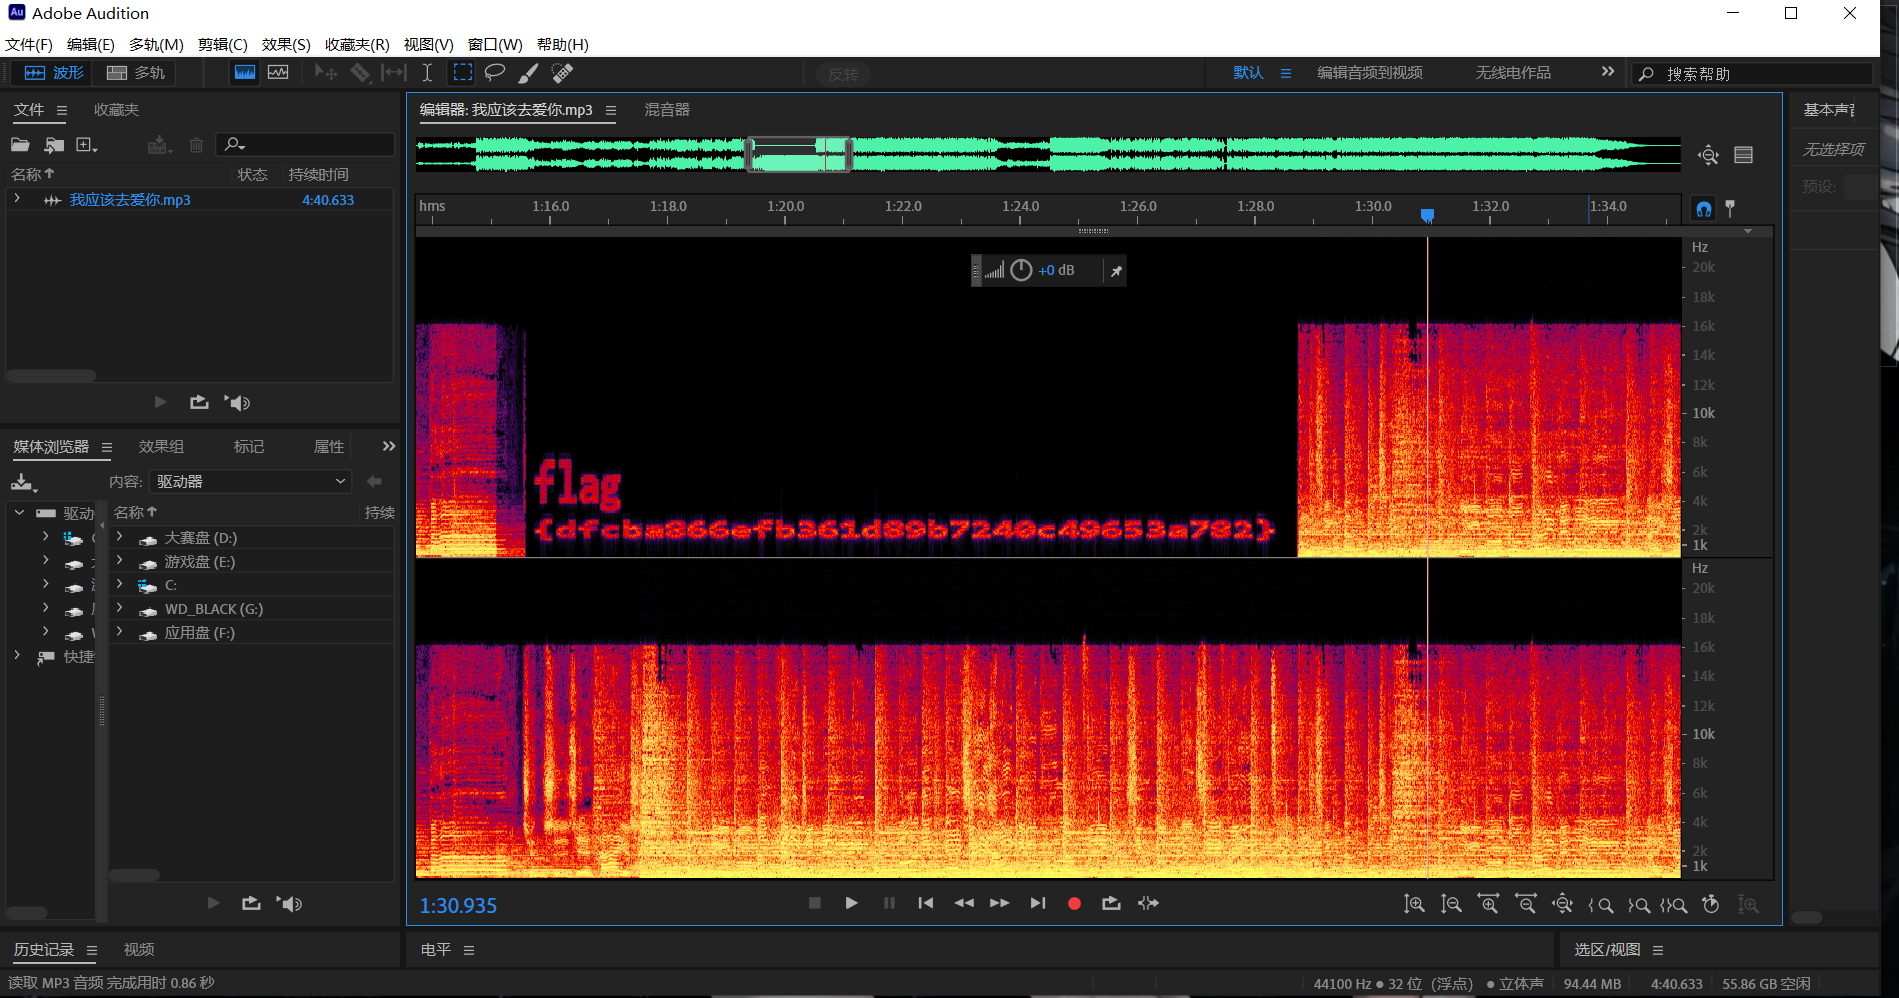
Task: Adjust the +0 dB HUD gain knob
Action: (x=1021, y=270)
